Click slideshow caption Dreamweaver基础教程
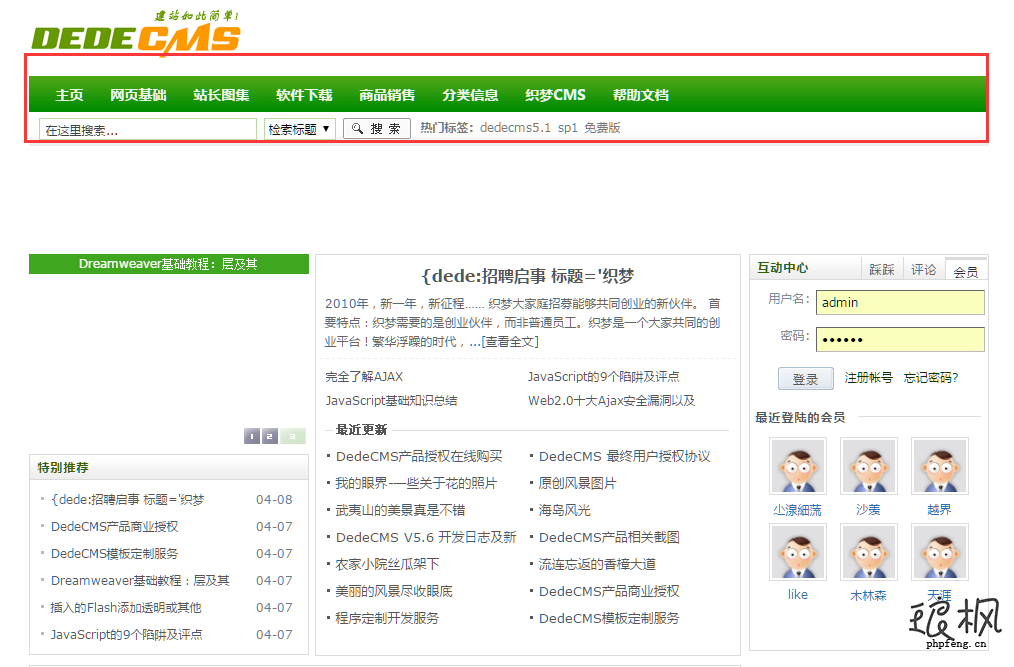 (x=168, y=264)
